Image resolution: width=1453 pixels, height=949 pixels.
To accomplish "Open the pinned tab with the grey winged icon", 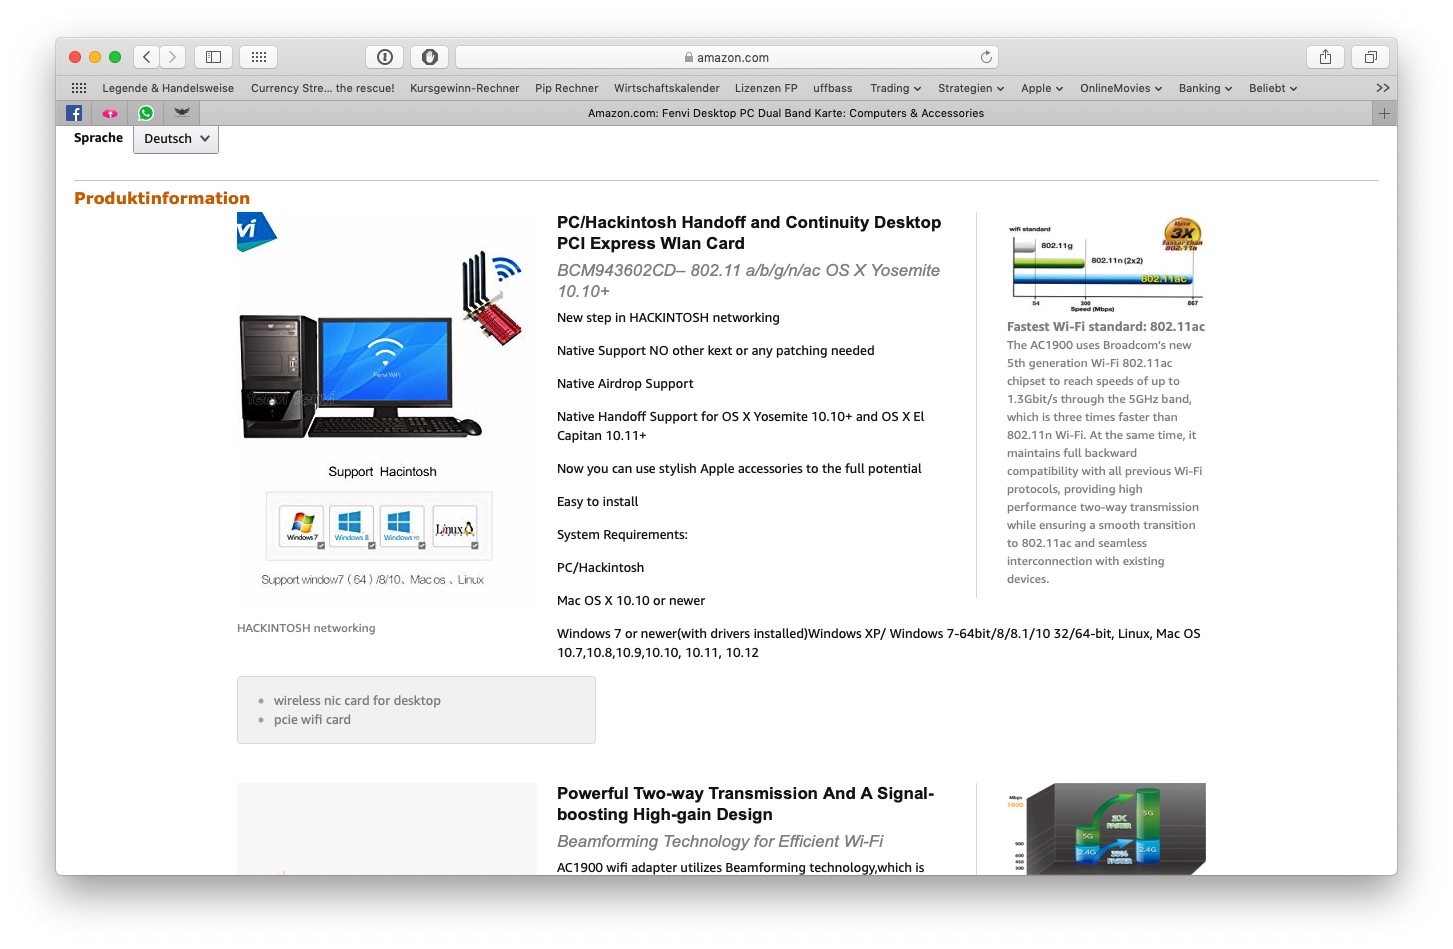I will (x=182, y=113).
